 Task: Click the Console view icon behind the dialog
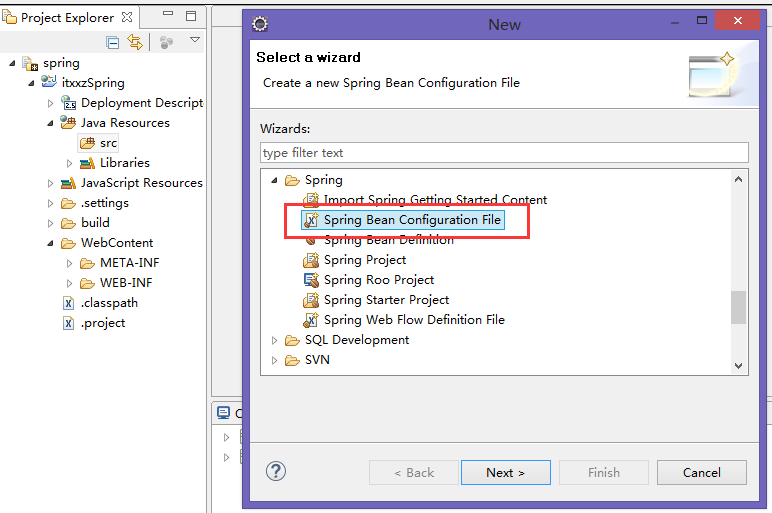click(x=224, y=413)
